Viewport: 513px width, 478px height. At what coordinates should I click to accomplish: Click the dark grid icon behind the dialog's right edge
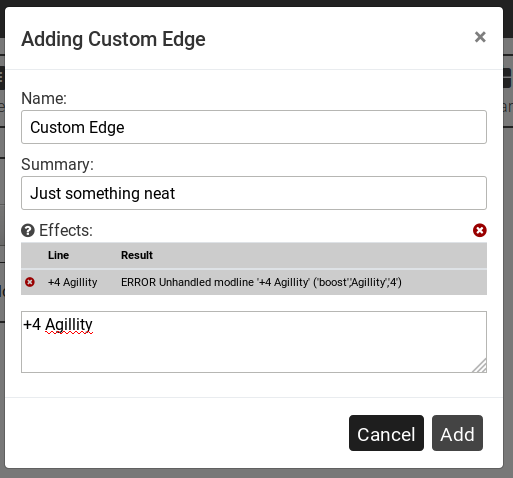coord(508,78)
